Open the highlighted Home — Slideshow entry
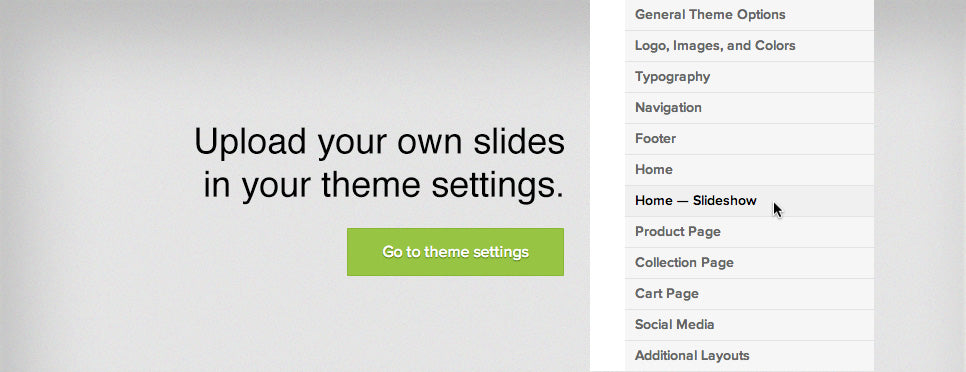 [749, 201]
